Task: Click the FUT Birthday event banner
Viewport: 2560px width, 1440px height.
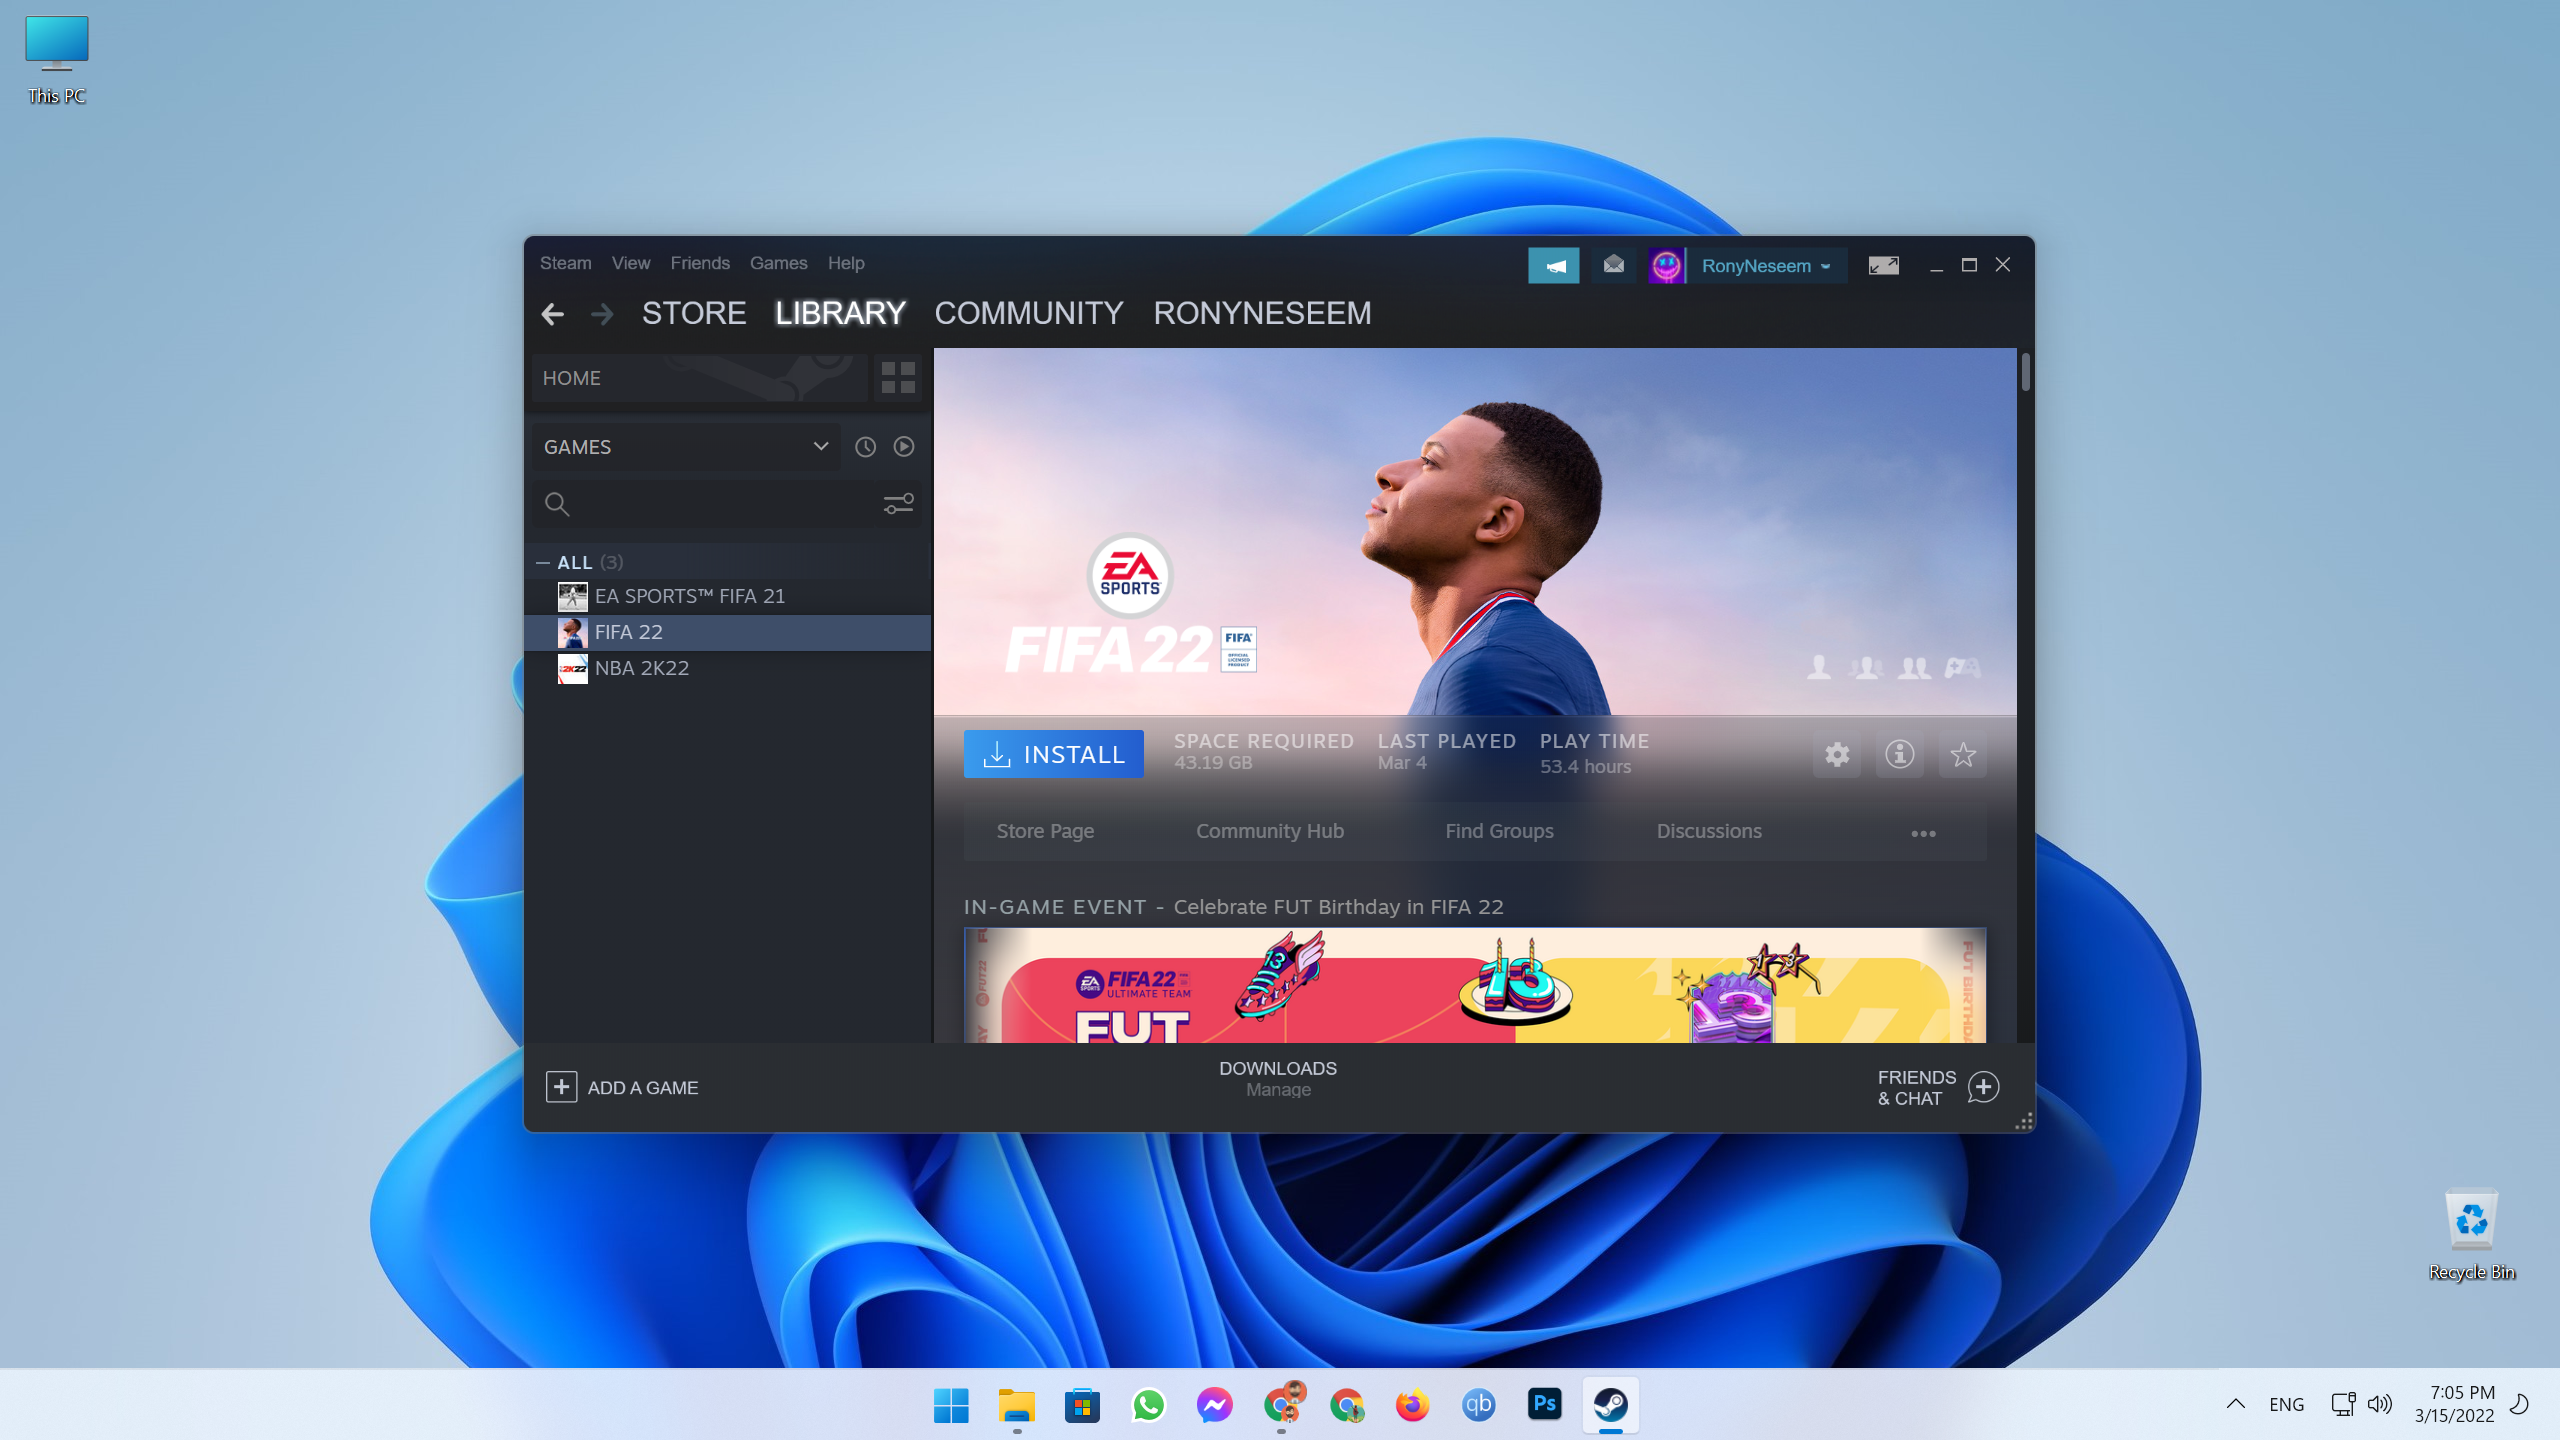Action: point(1475,986)
